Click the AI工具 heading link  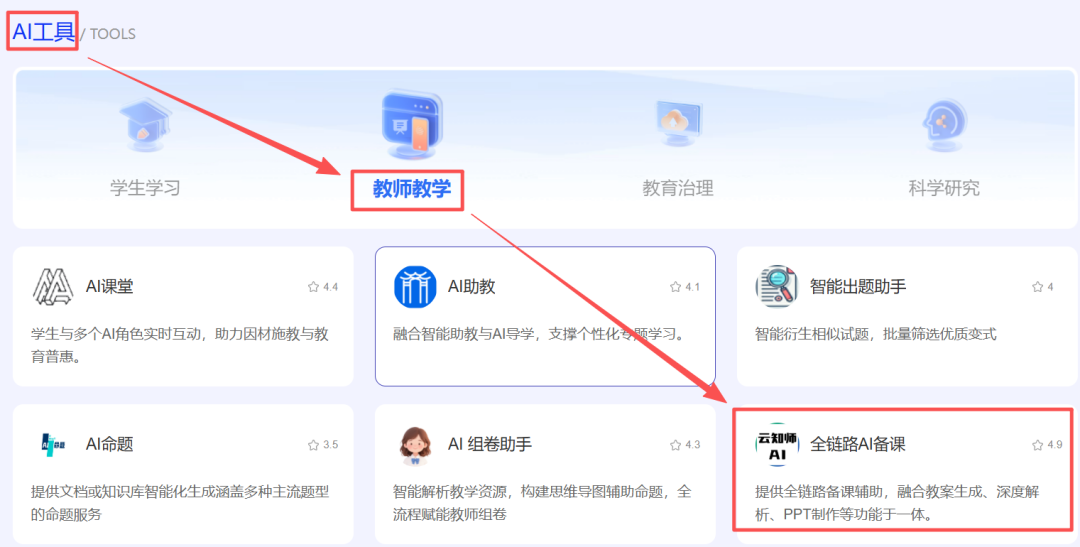(x=43, y=32)
